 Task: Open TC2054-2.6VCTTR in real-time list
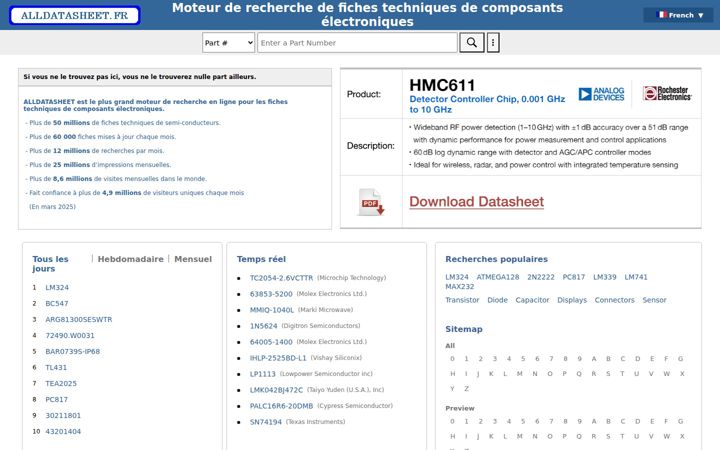click(x=281, y=278)
